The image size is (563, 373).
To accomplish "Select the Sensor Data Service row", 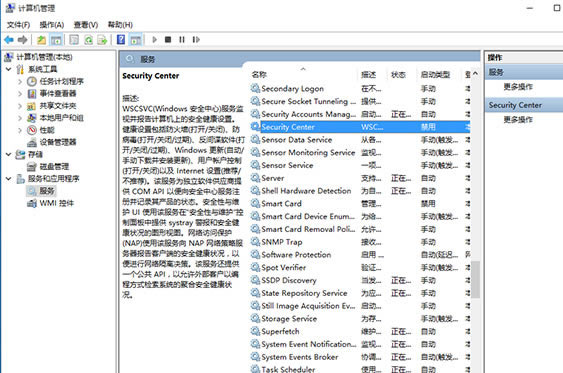I will point(360,140).
